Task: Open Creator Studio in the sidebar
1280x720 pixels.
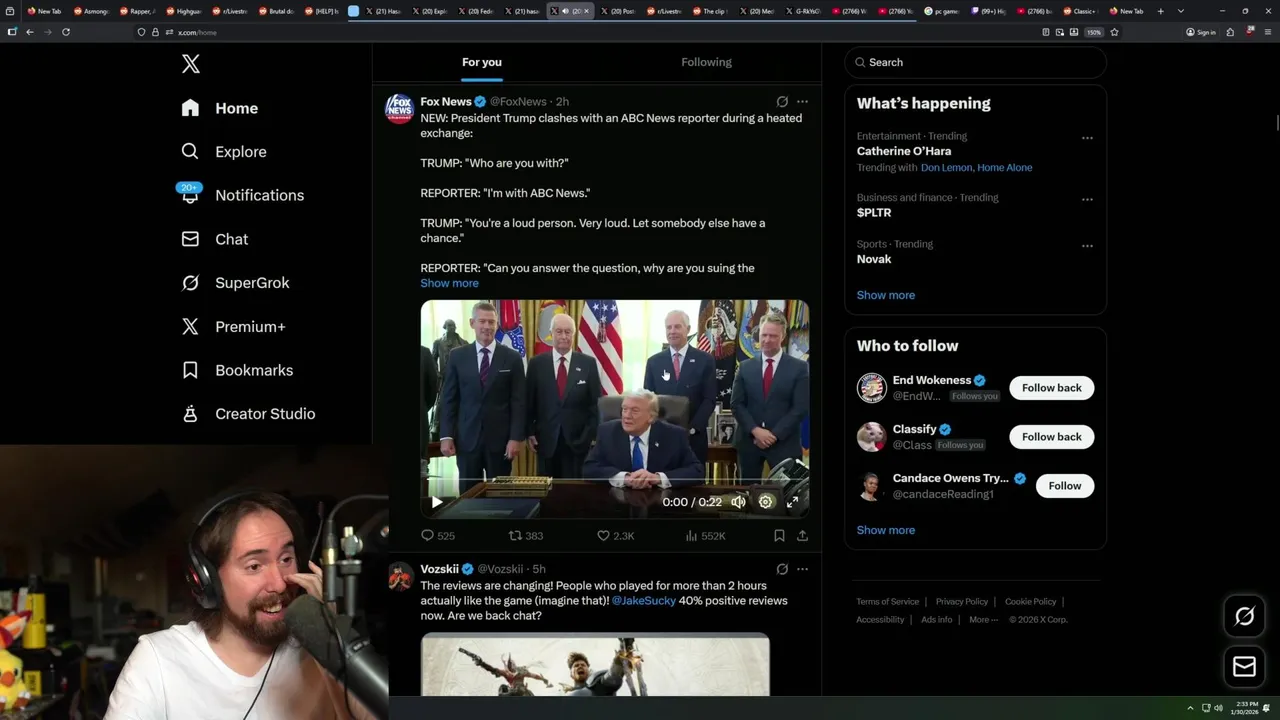Action: 248,414
